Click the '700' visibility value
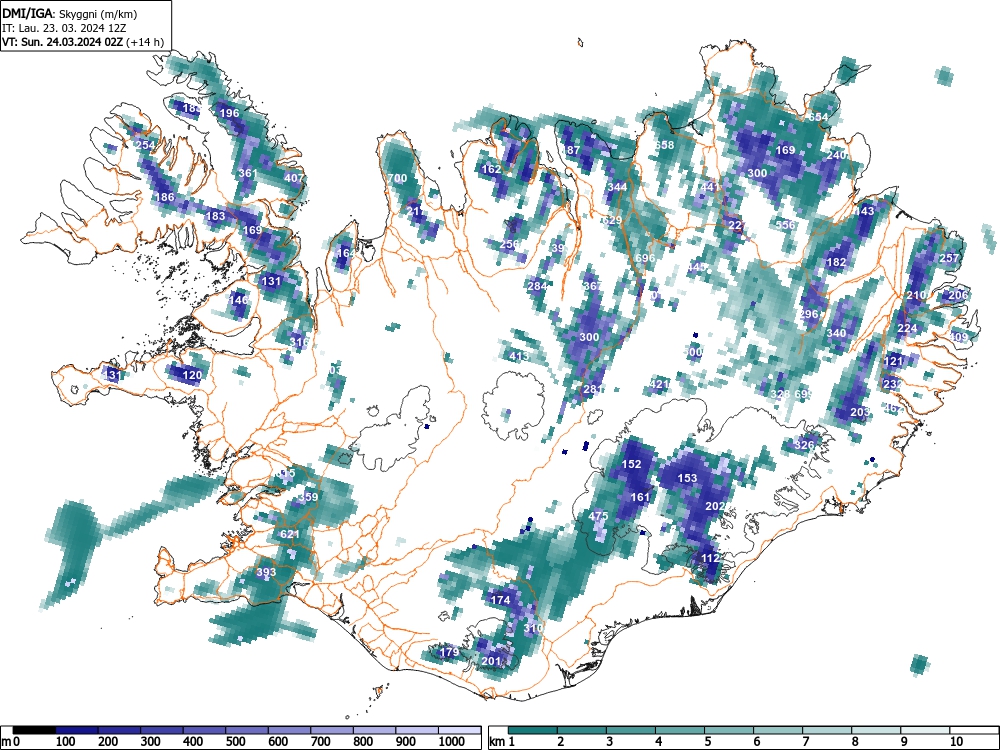Image resolution: width=1000 pixels, height=750 pixels. [x=397, y=178]
